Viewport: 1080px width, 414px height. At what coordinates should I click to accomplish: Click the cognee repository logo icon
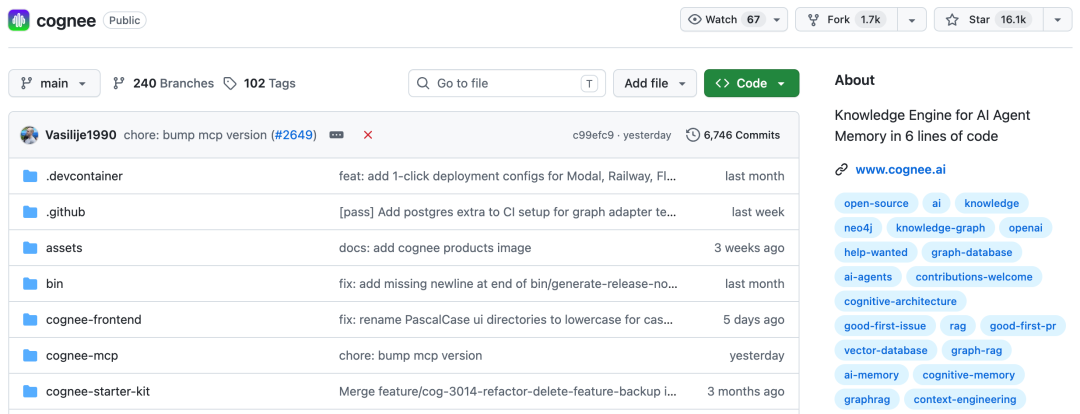(x=20, y=19)
